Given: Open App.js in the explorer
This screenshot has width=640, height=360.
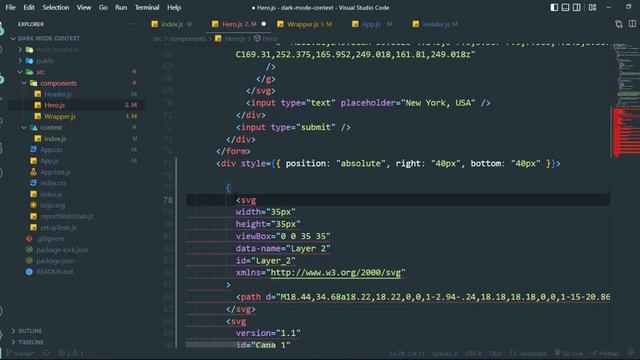Looking at the screenshot, I should [x=49, y=161].
